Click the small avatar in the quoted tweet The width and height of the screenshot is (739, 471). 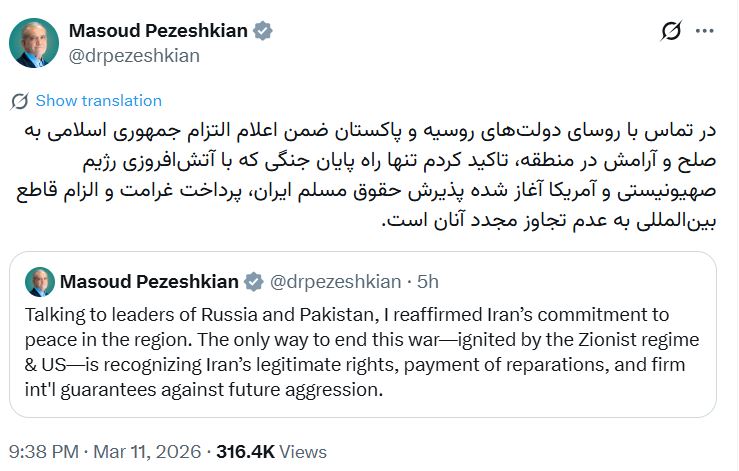pos(39,281)
